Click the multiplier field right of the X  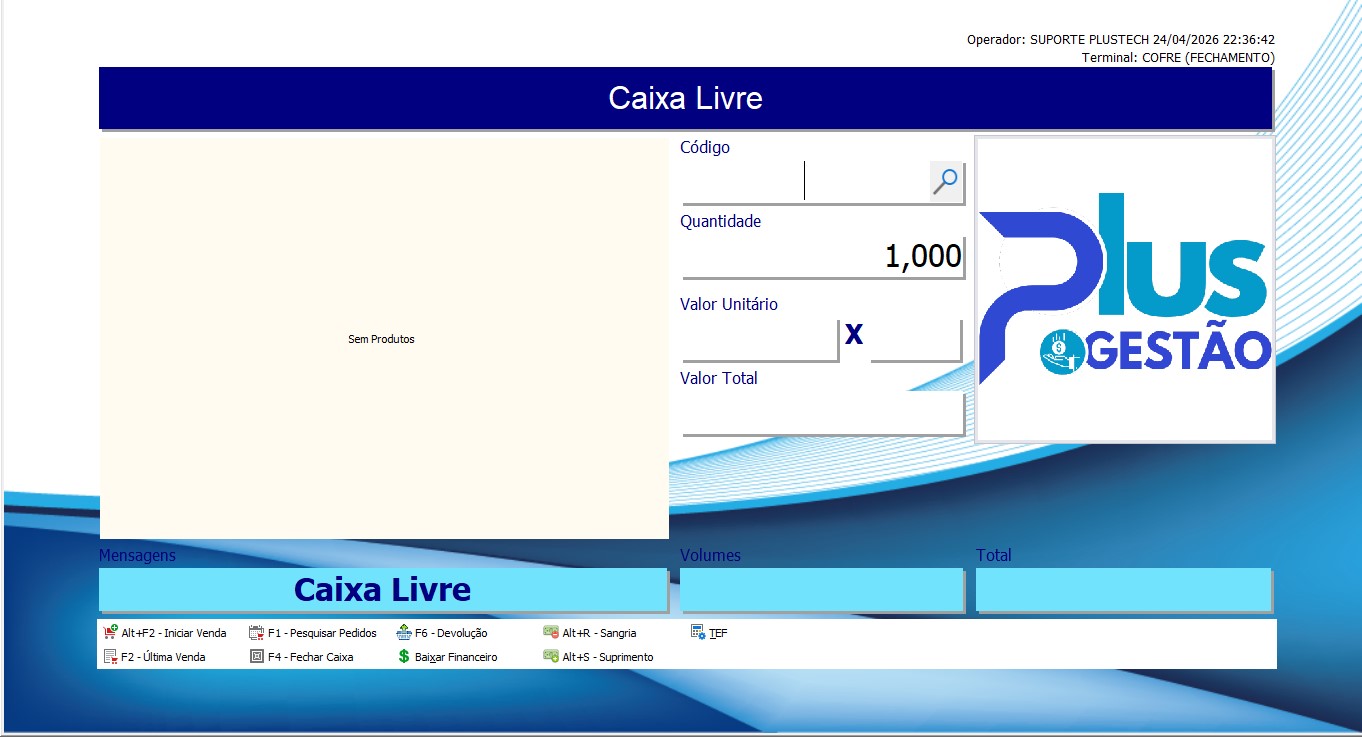pos(916,340)
